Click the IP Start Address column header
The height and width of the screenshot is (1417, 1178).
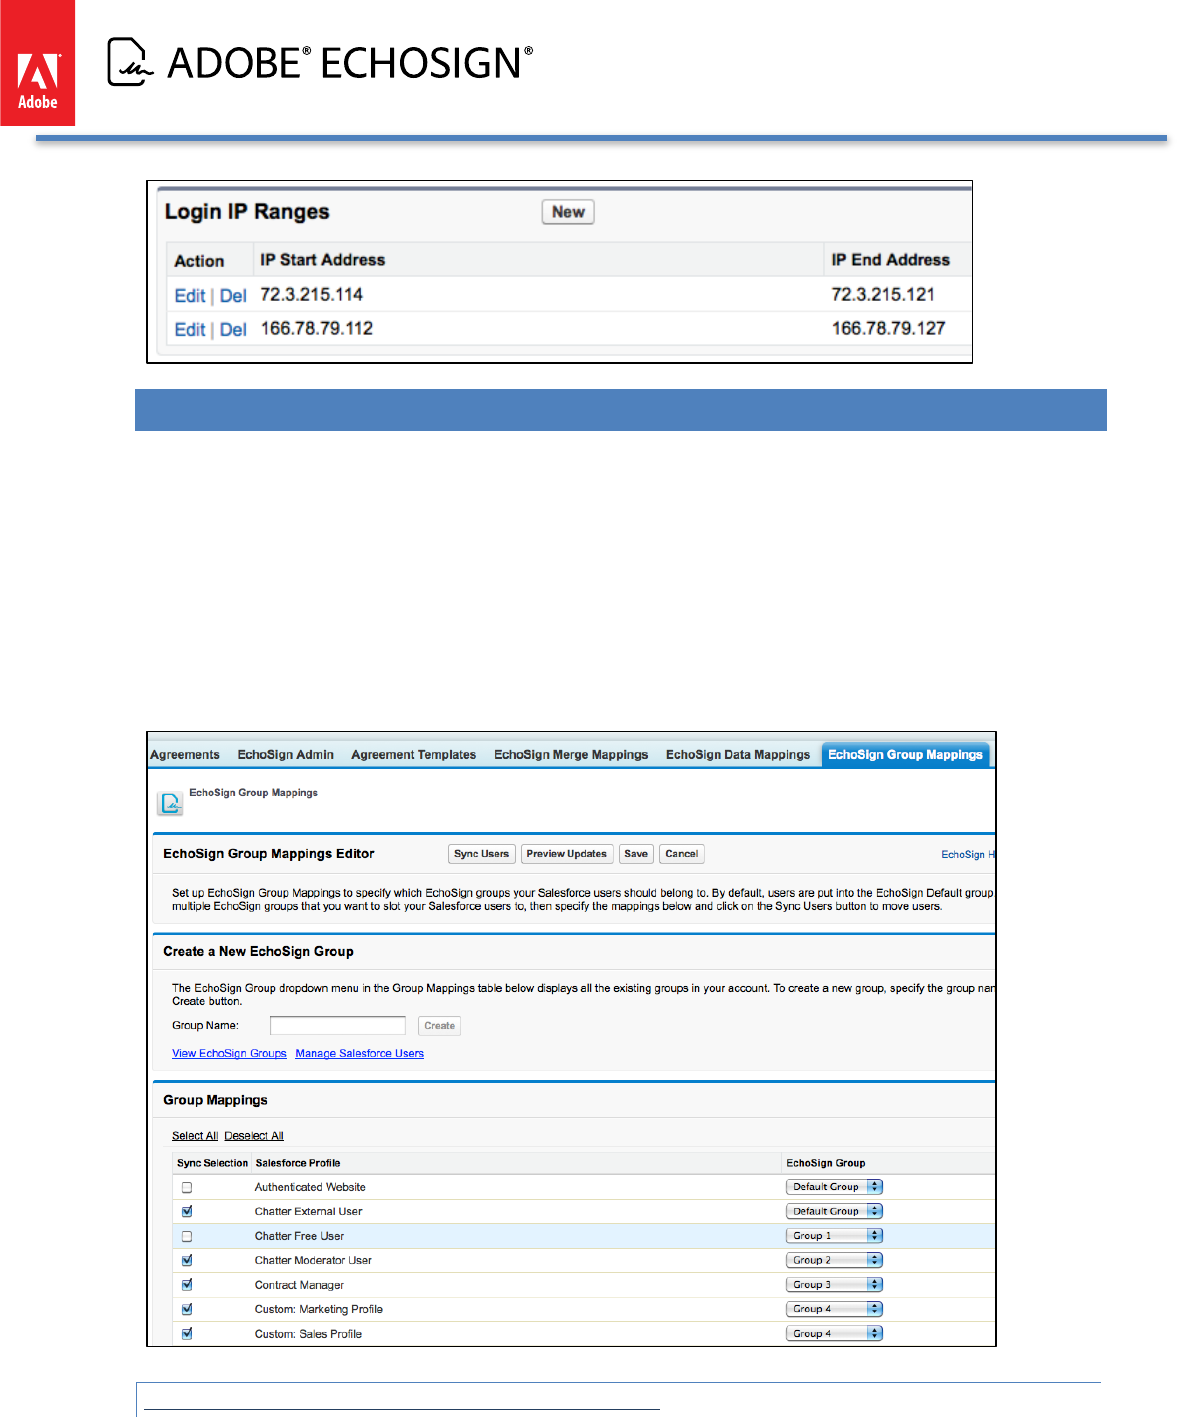(322, 260)
